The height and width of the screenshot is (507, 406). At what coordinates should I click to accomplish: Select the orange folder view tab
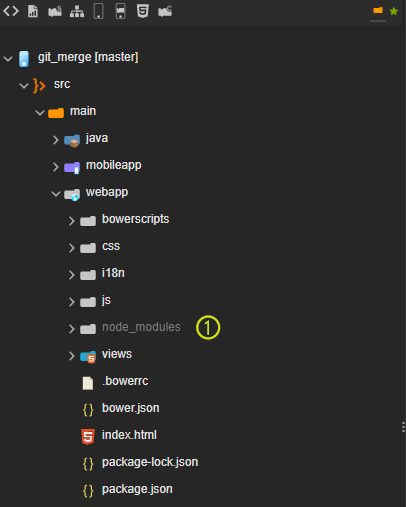coord(378,11)
